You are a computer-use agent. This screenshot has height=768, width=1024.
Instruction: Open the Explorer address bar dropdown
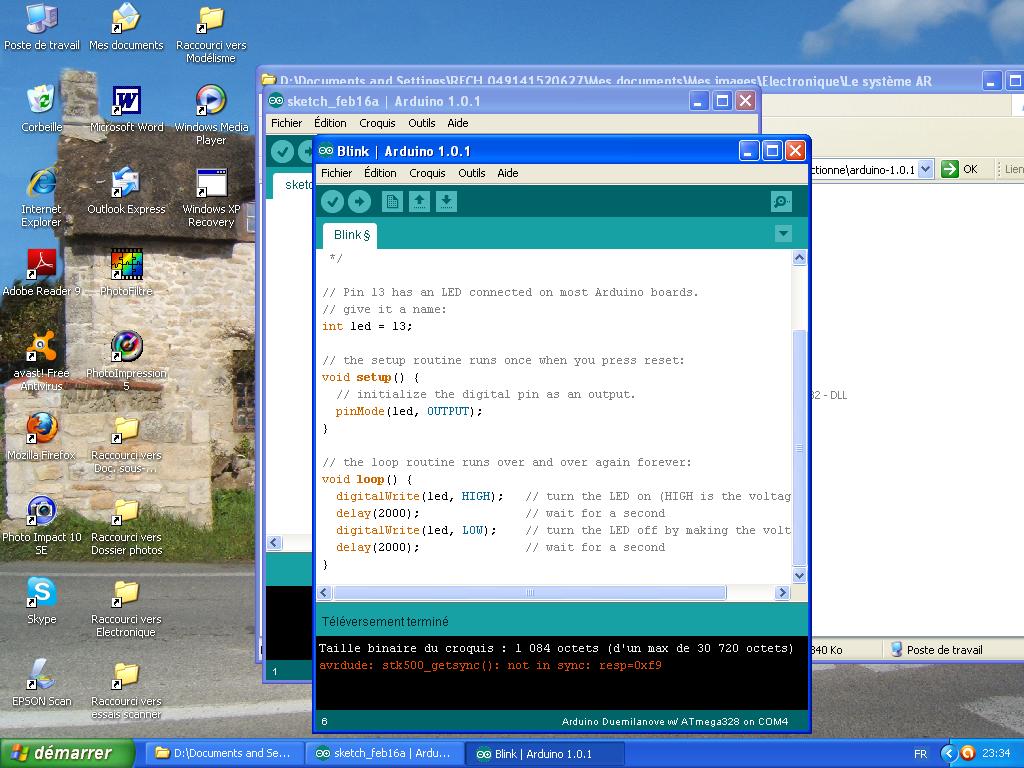point(926,169)
